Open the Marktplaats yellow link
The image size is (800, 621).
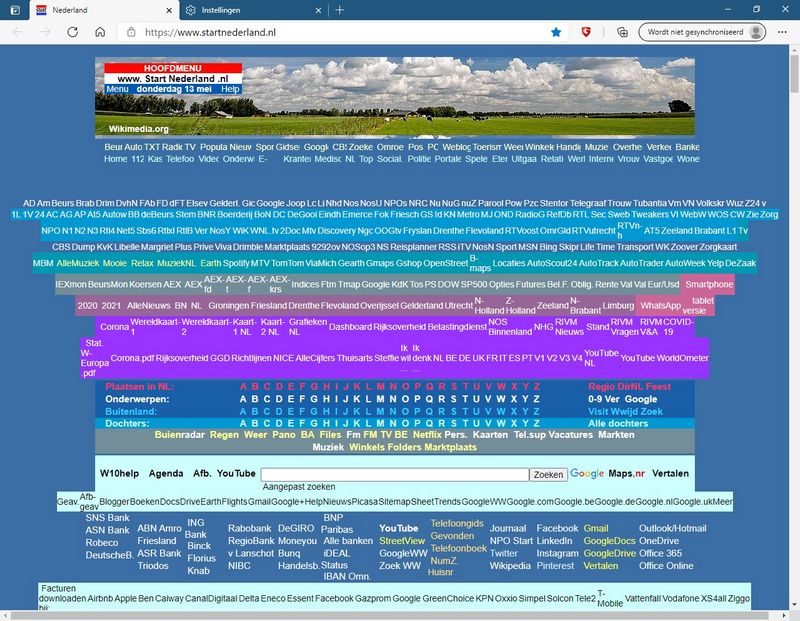451,448
